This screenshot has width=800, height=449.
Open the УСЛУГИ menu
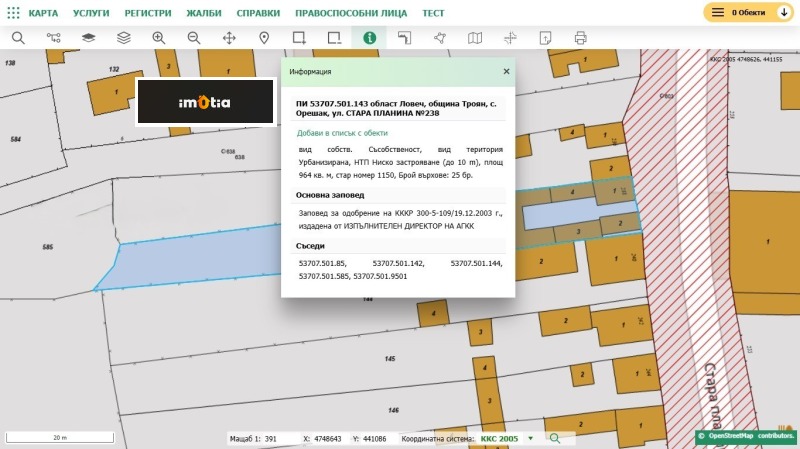coord(90,13)
